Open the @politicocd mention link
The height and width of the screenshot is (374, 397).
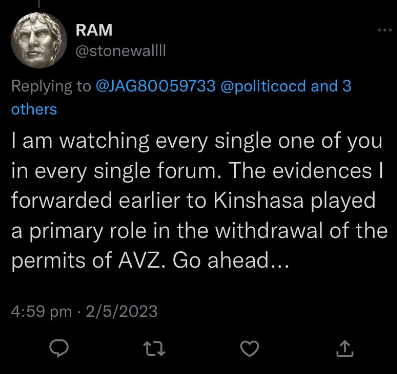coord(263,86)
